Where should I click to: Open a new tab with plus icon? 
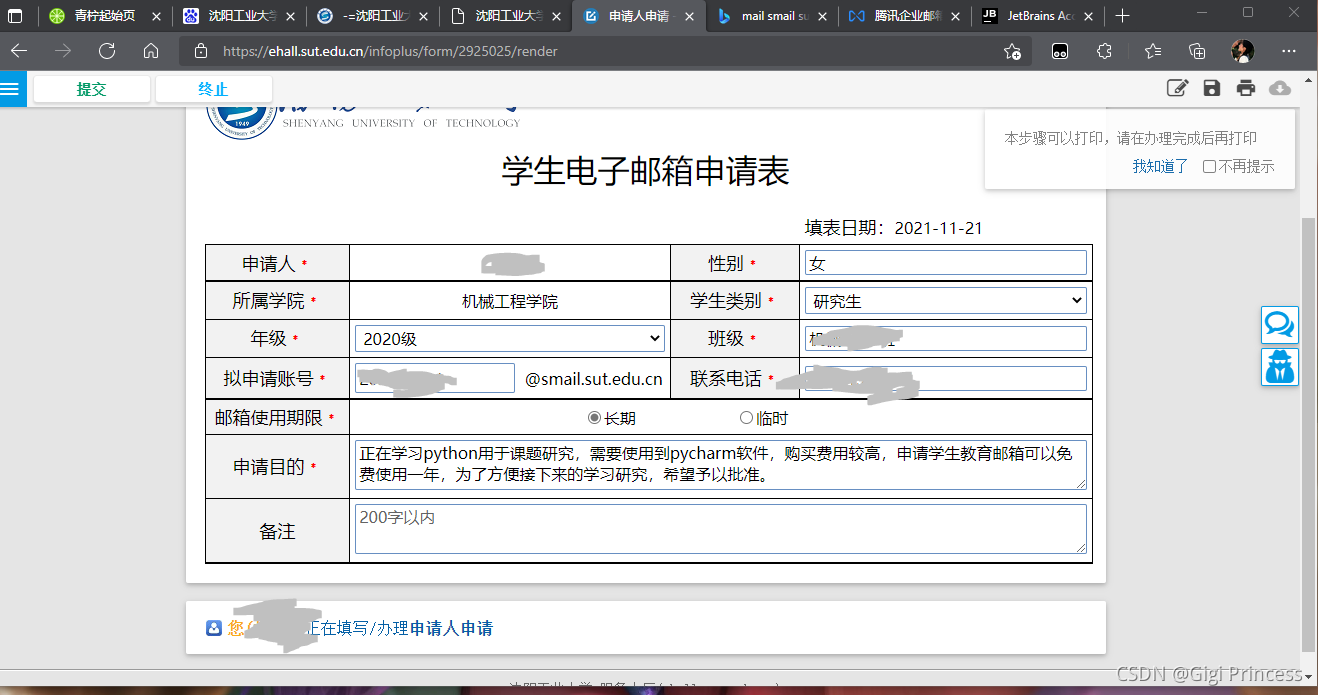pyautogui.click(x=1122, y=16)
